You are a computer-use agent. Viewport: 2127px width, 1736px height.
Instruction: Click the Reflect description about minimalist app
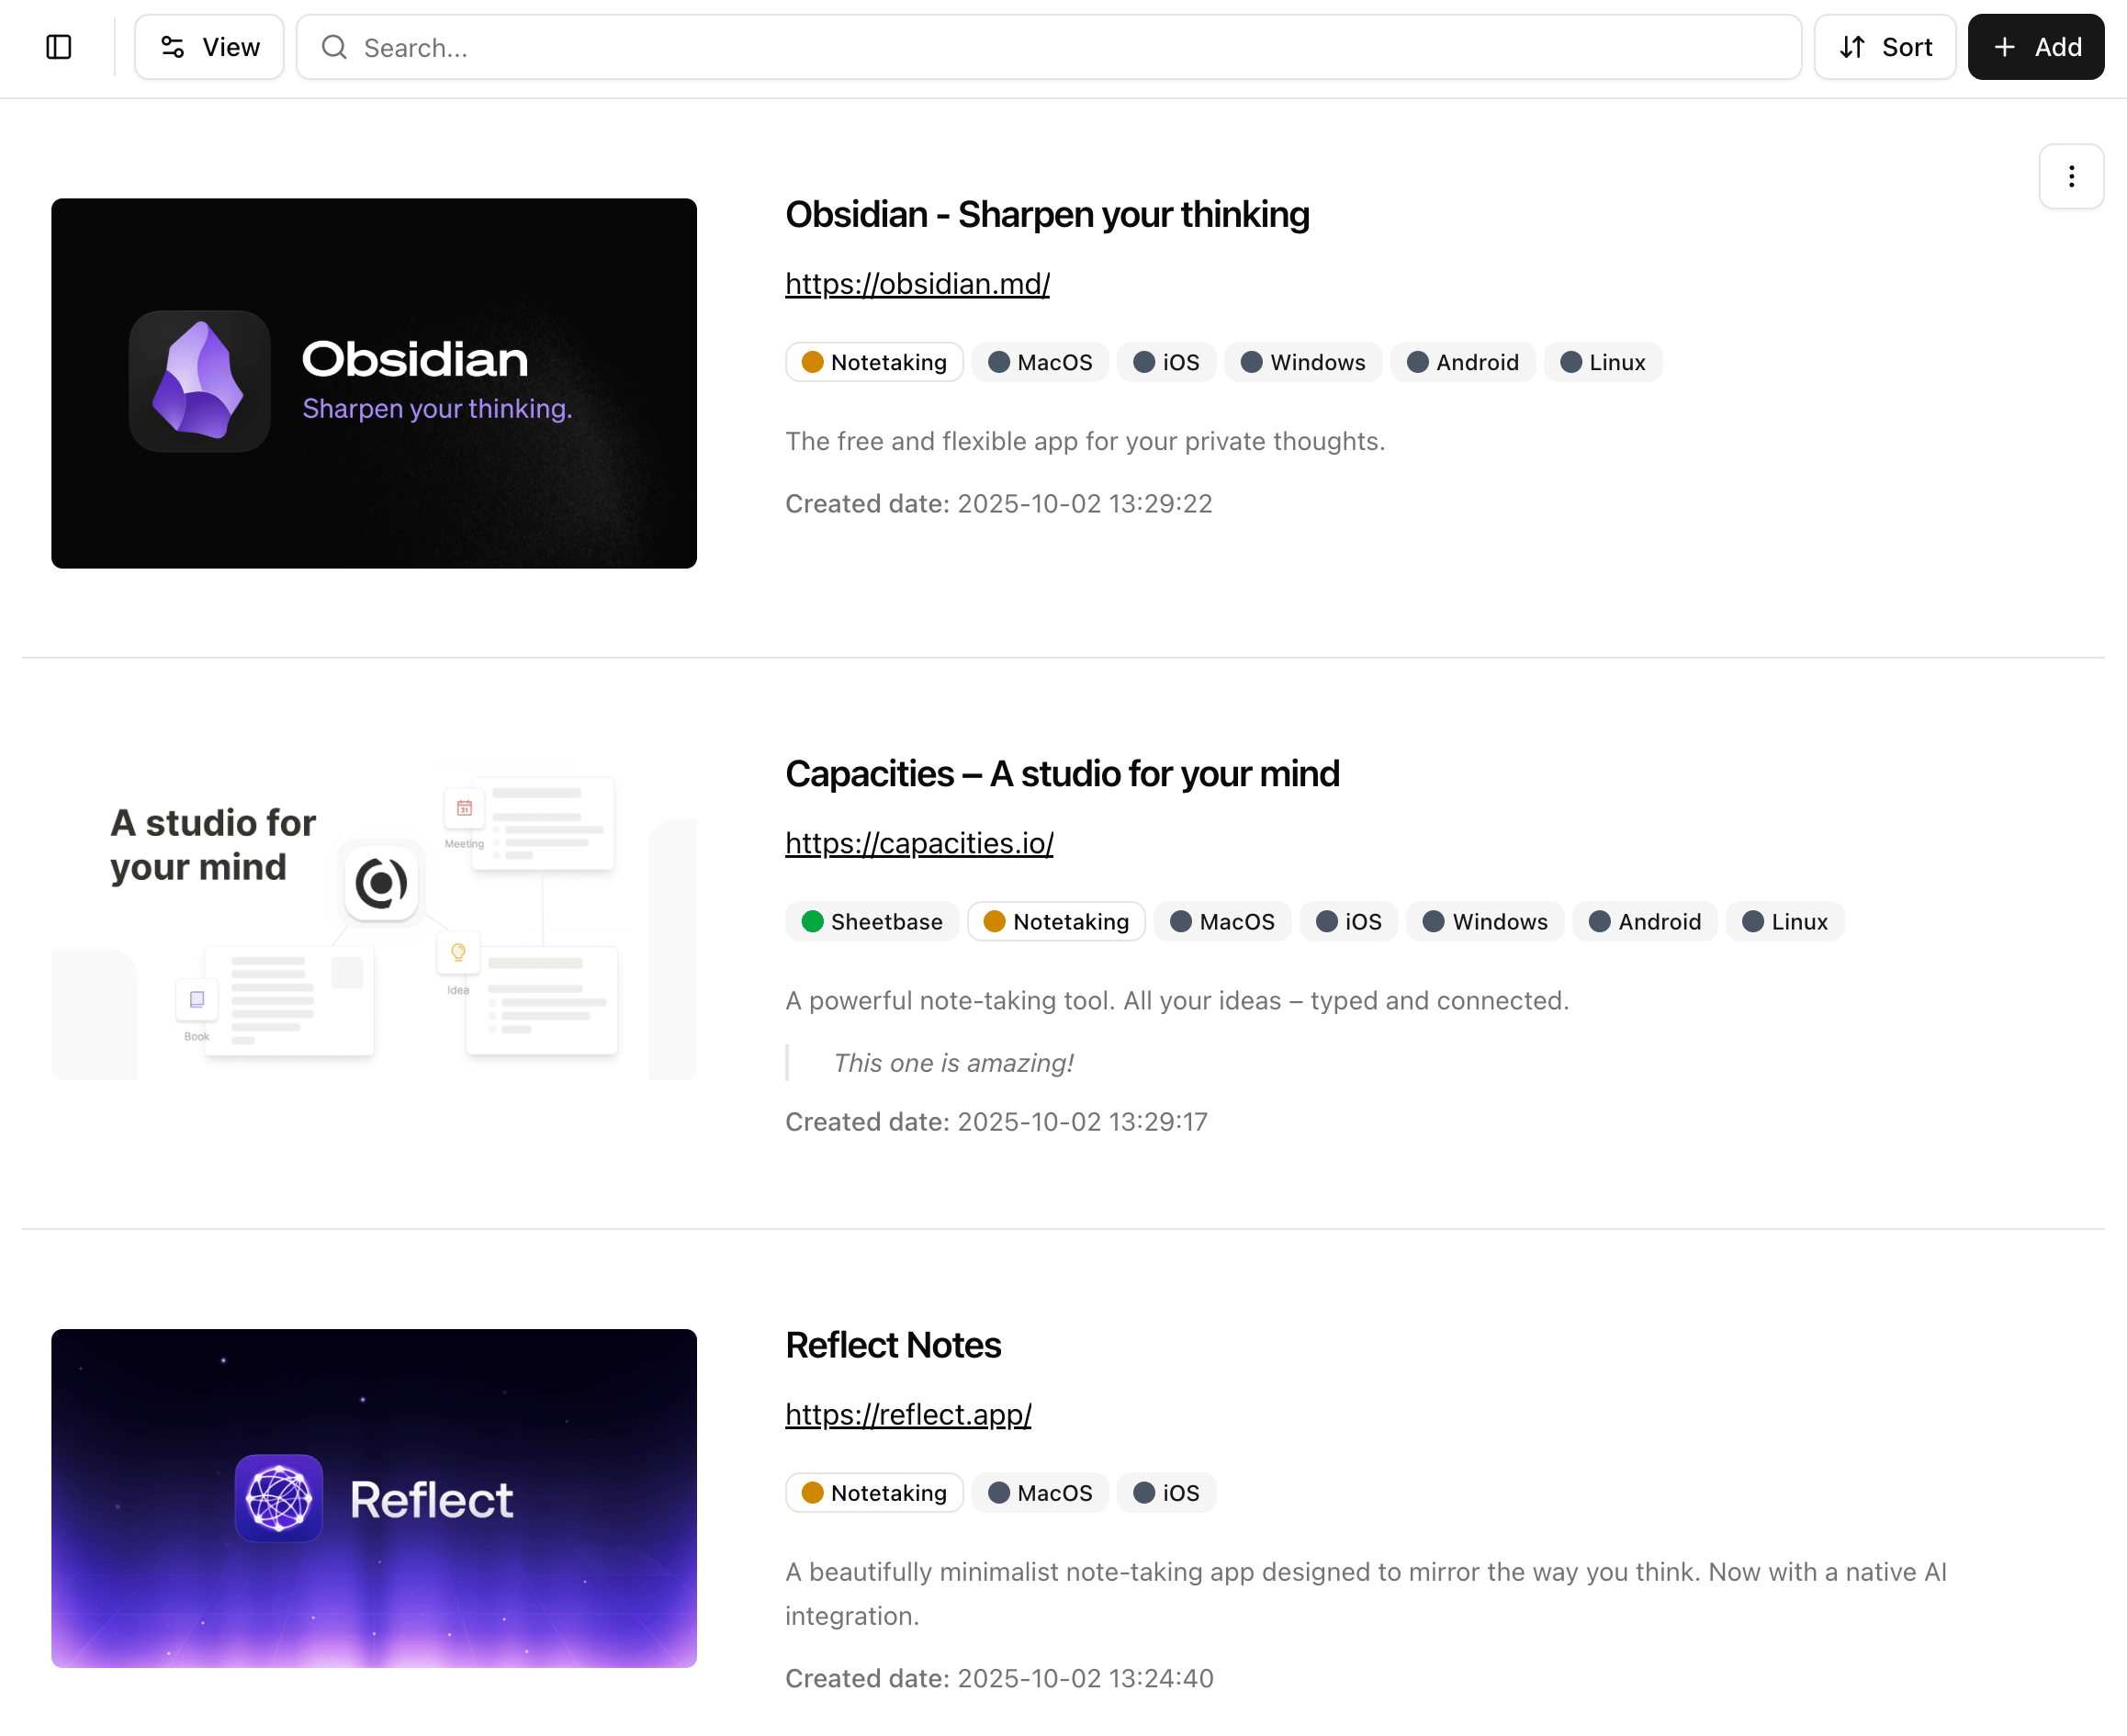(x=1366, y=1593)
